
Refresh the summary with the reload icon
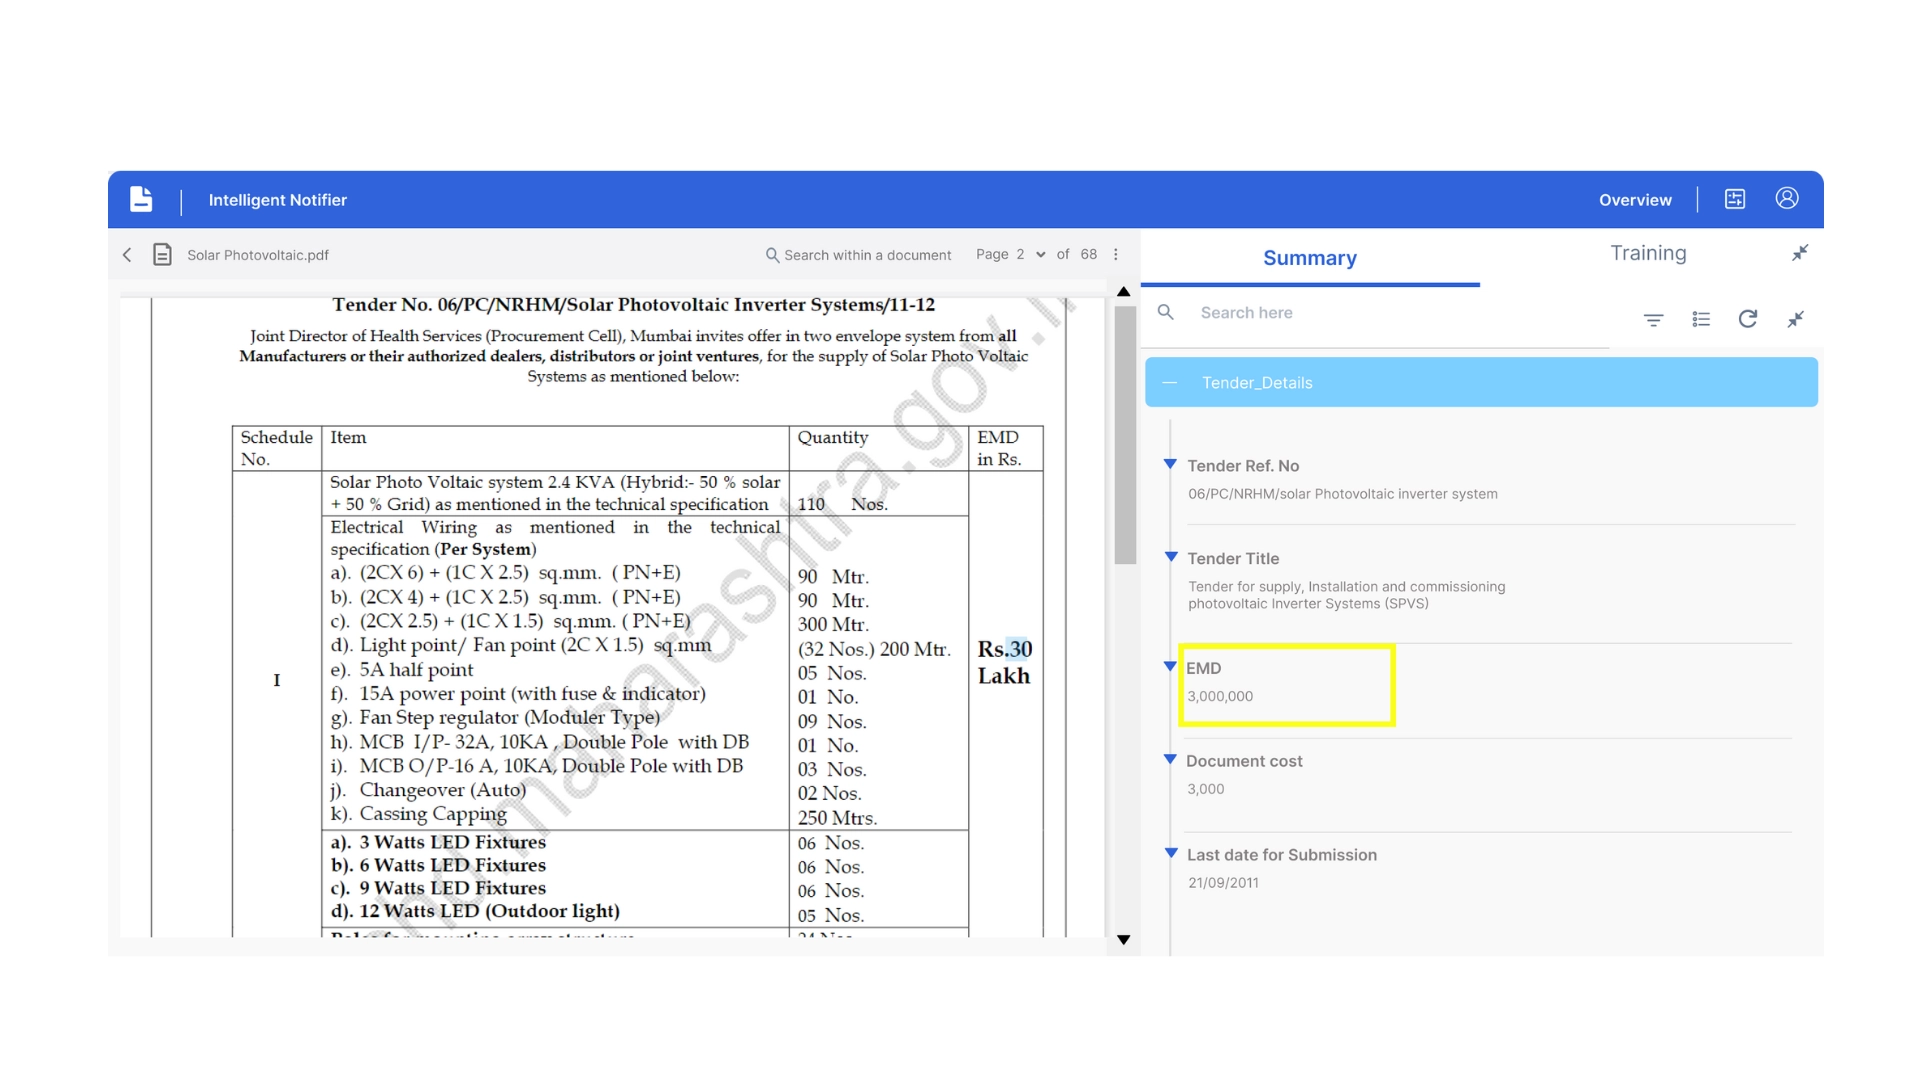1748,318
